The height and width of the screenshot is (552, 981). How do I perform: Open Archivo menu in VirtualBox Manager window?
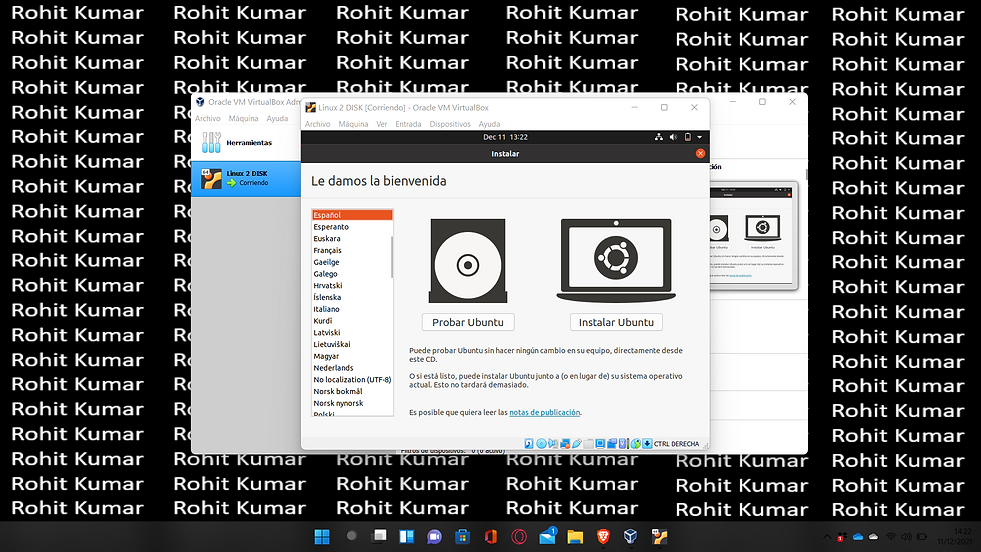[208, 118]
